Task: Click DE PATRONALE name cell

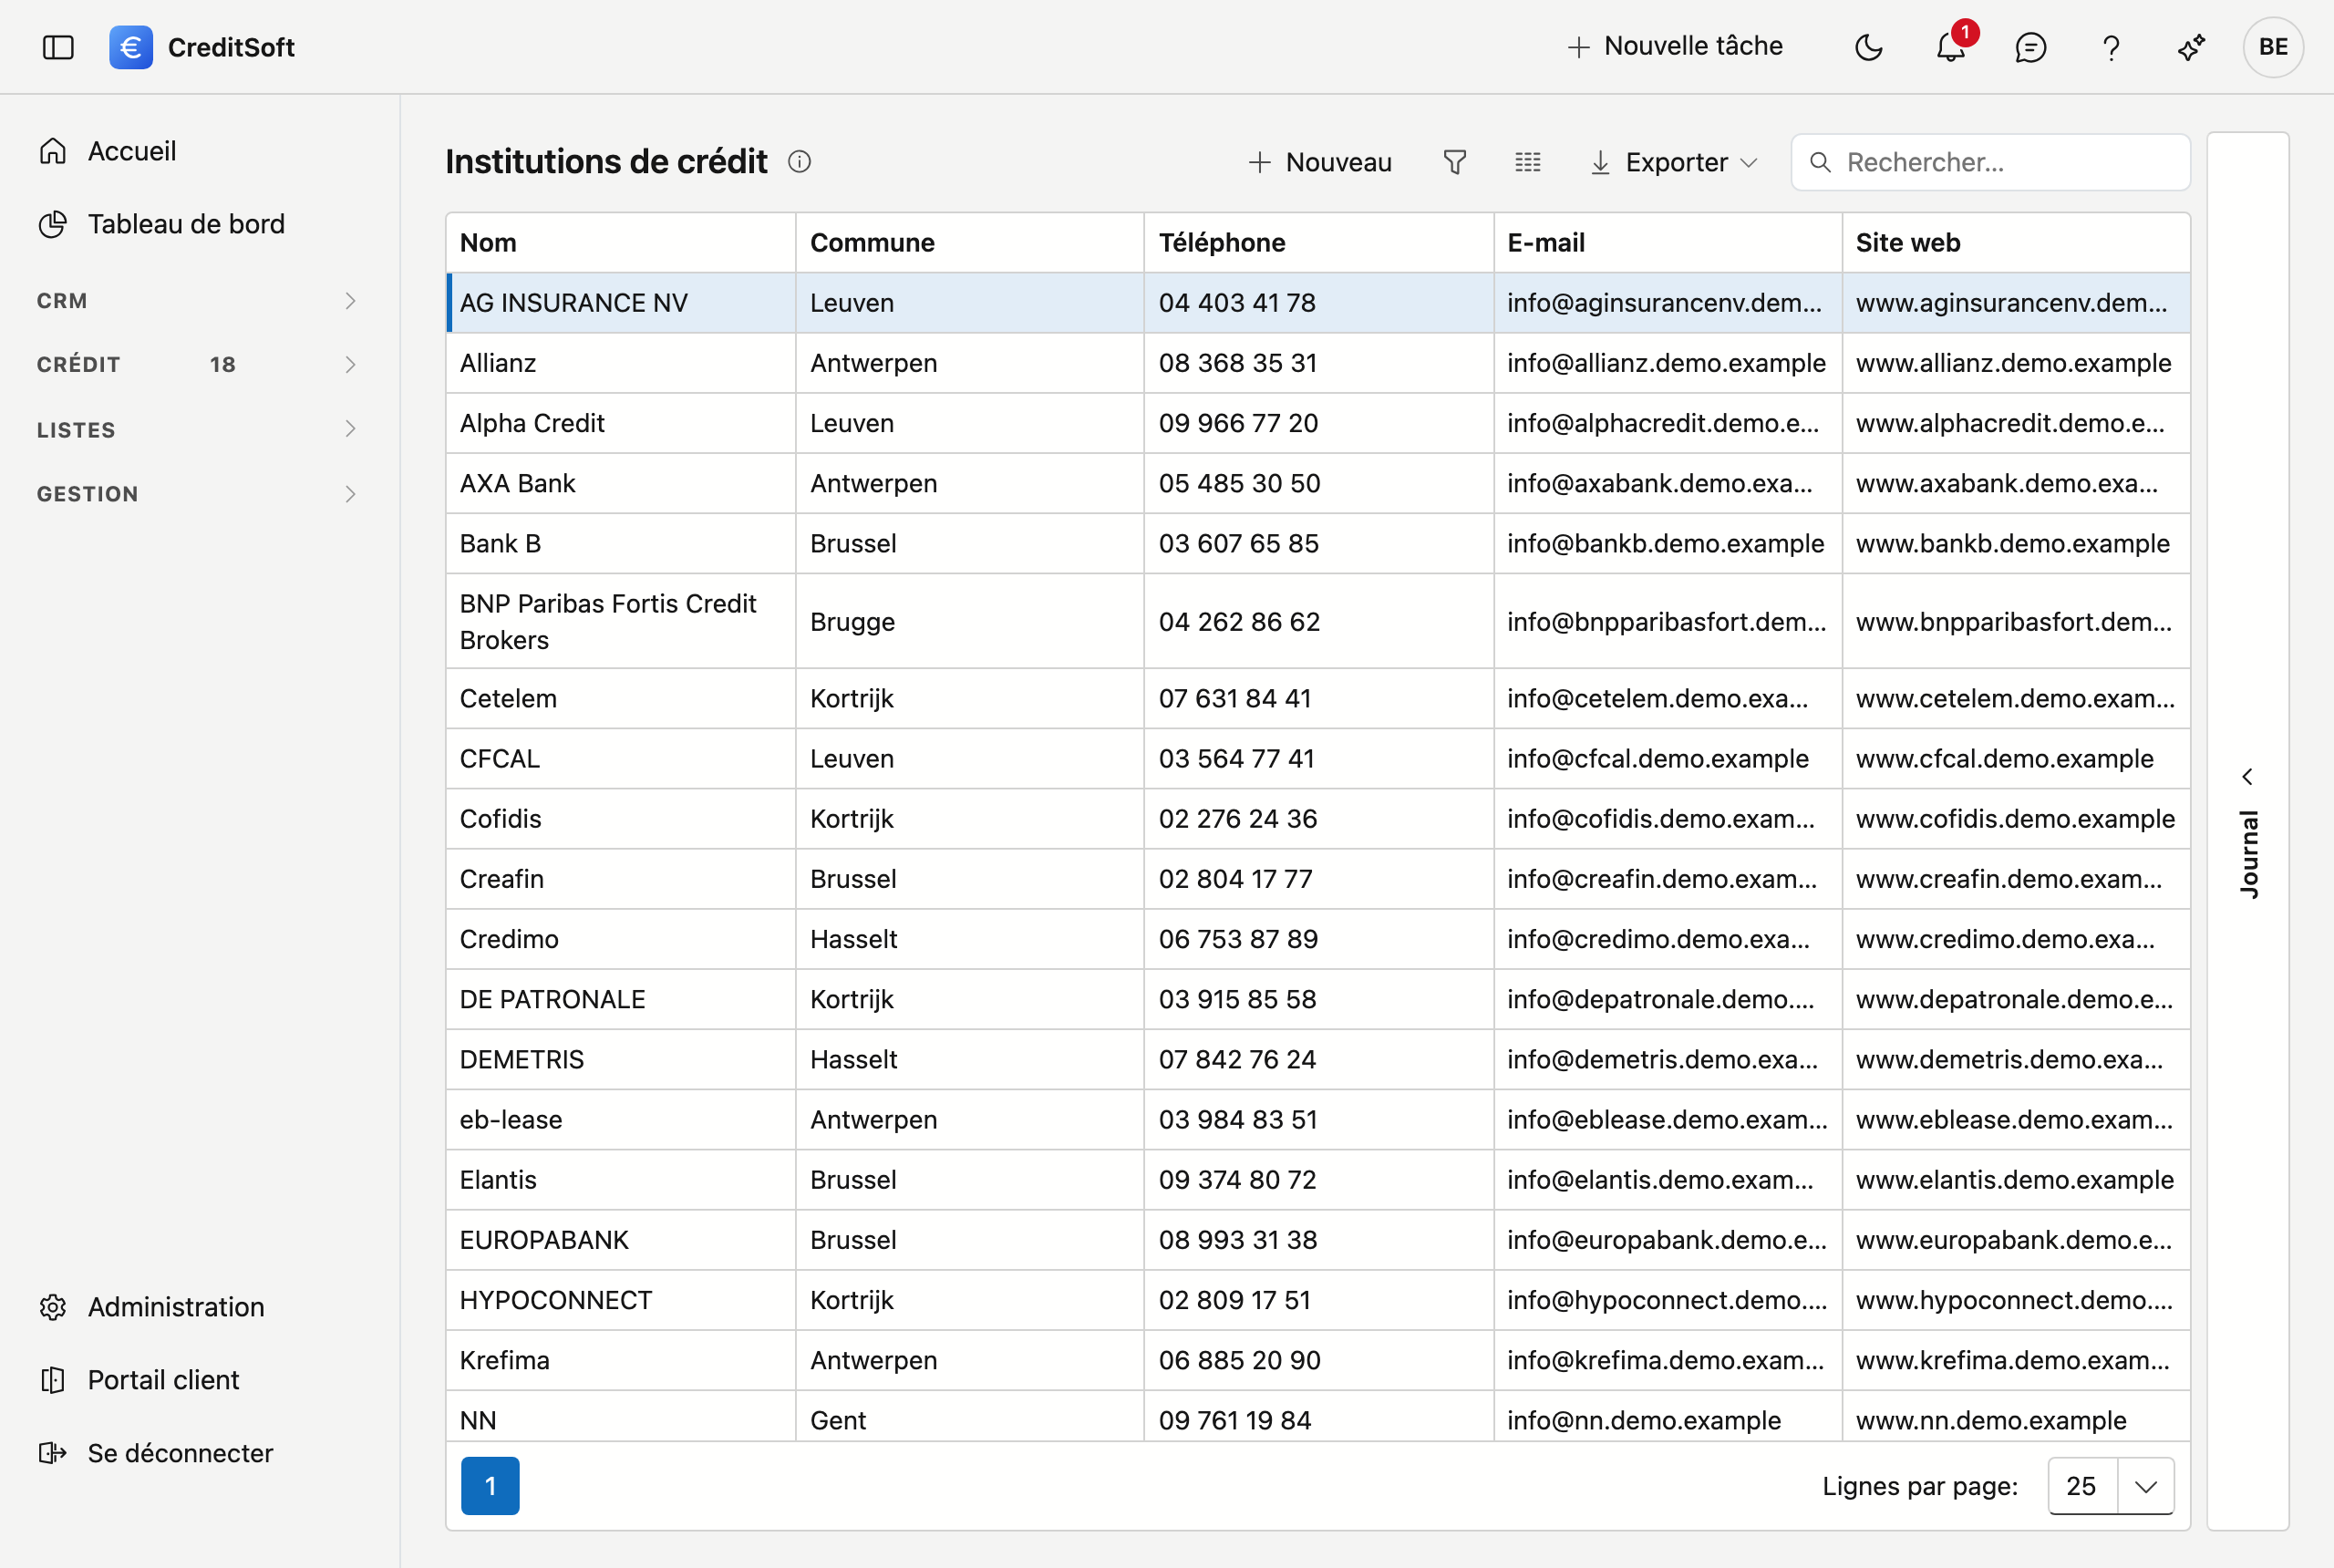Action: point(620,999)
